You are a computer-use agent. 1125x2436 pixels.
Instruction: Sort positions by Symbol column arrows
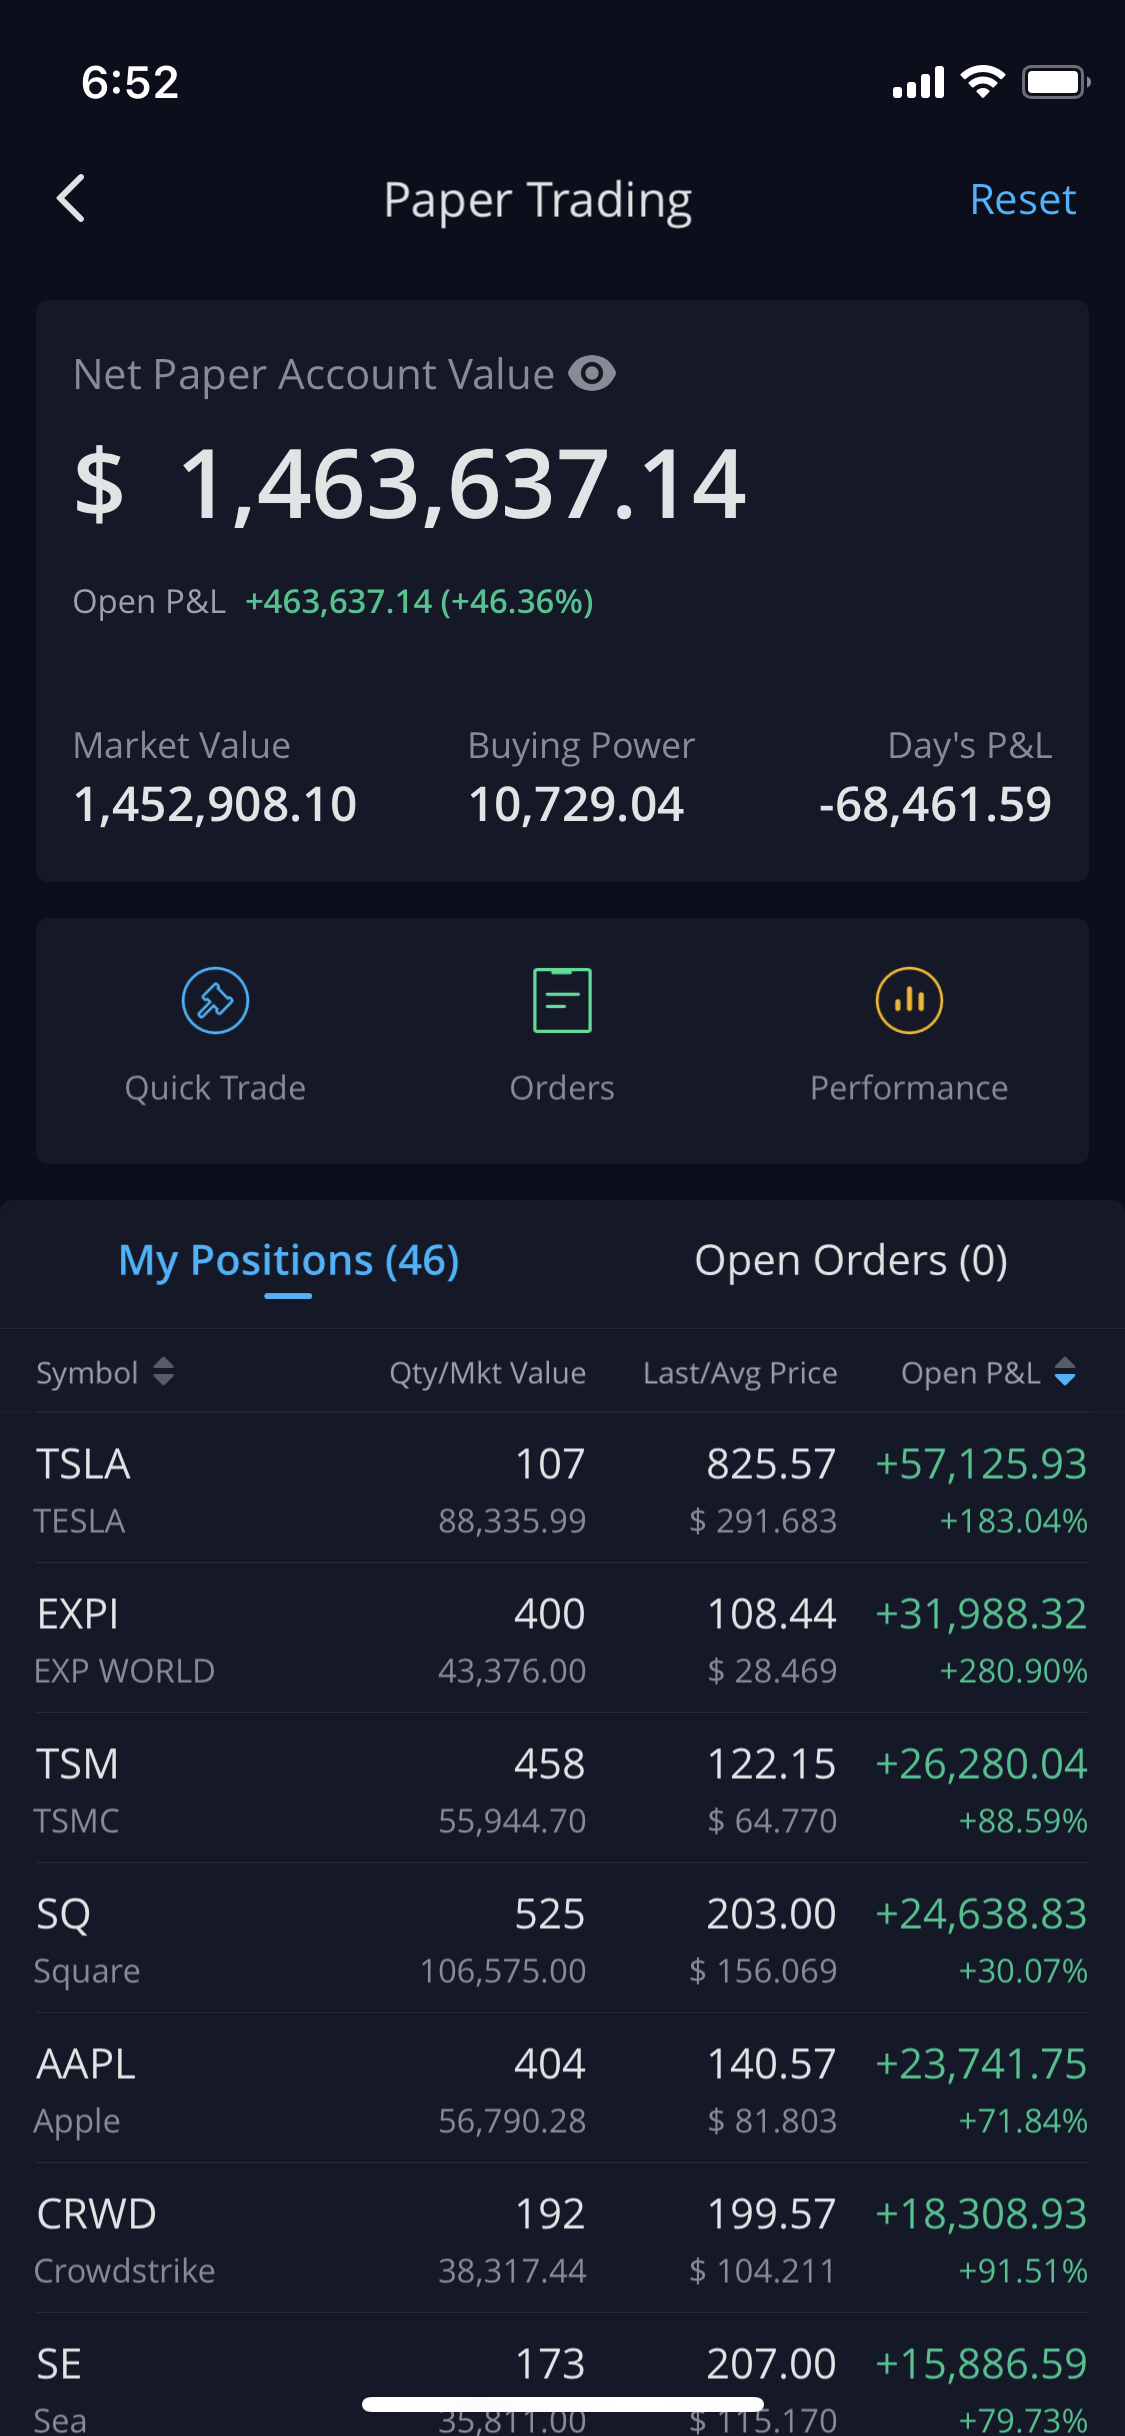point(164,1372)
